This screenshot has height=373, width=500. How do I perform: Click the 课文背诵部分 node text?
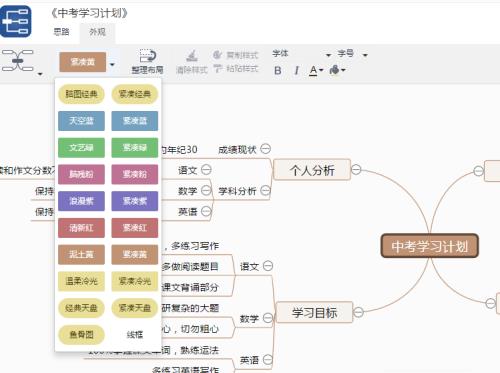(190, 287)
